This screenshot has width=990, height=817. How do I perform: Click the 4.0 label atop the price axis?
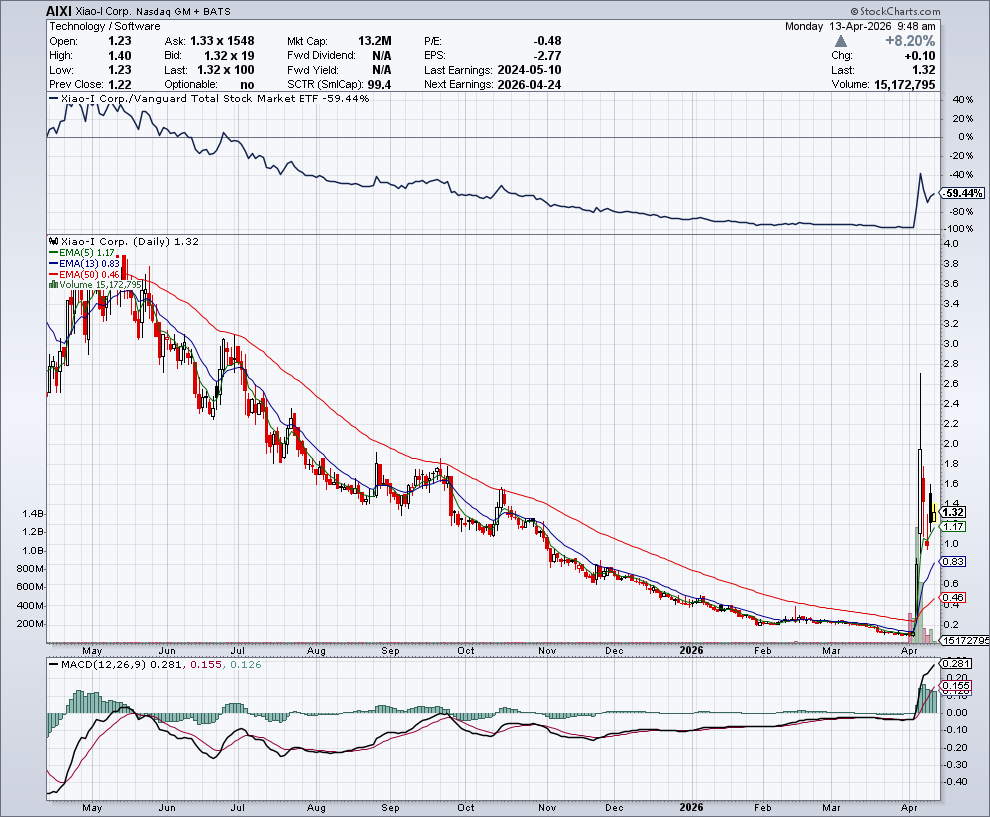tap(950, 244)
